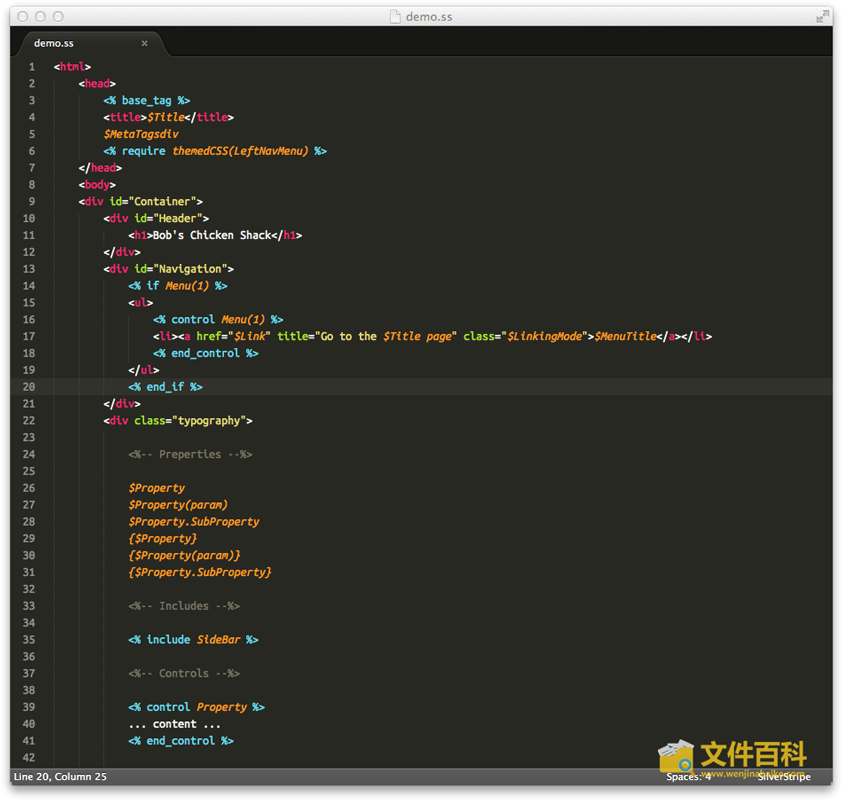The image size is (842, 800).
Task: Open the SilverStripe syntax selector
Action: pyautogui.click(x=784, y=776)
